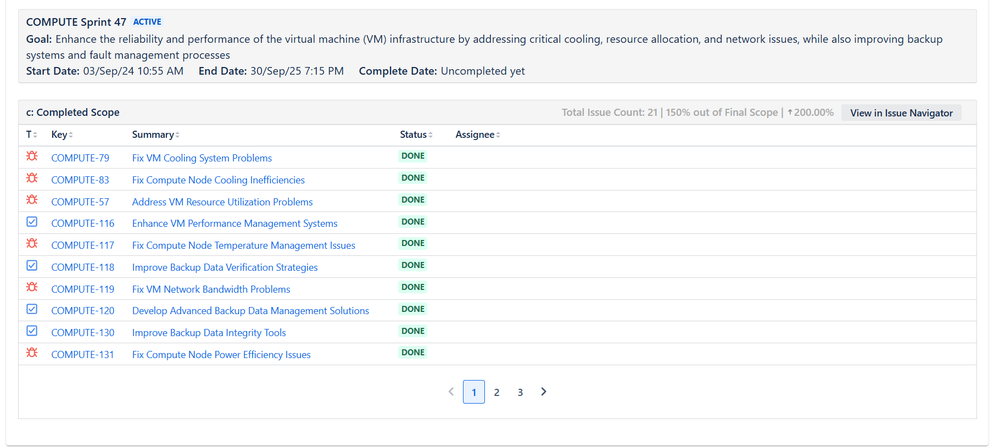999x447 pixels.
Task: Sort issues by the Key column header
Action: coord(62,135)
